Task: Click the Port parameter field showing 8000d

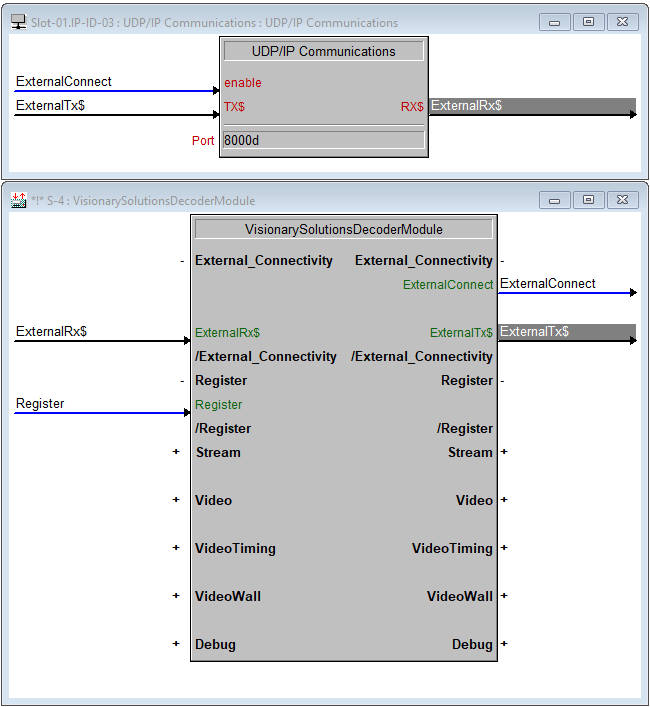Action: [x=323, y=140]
